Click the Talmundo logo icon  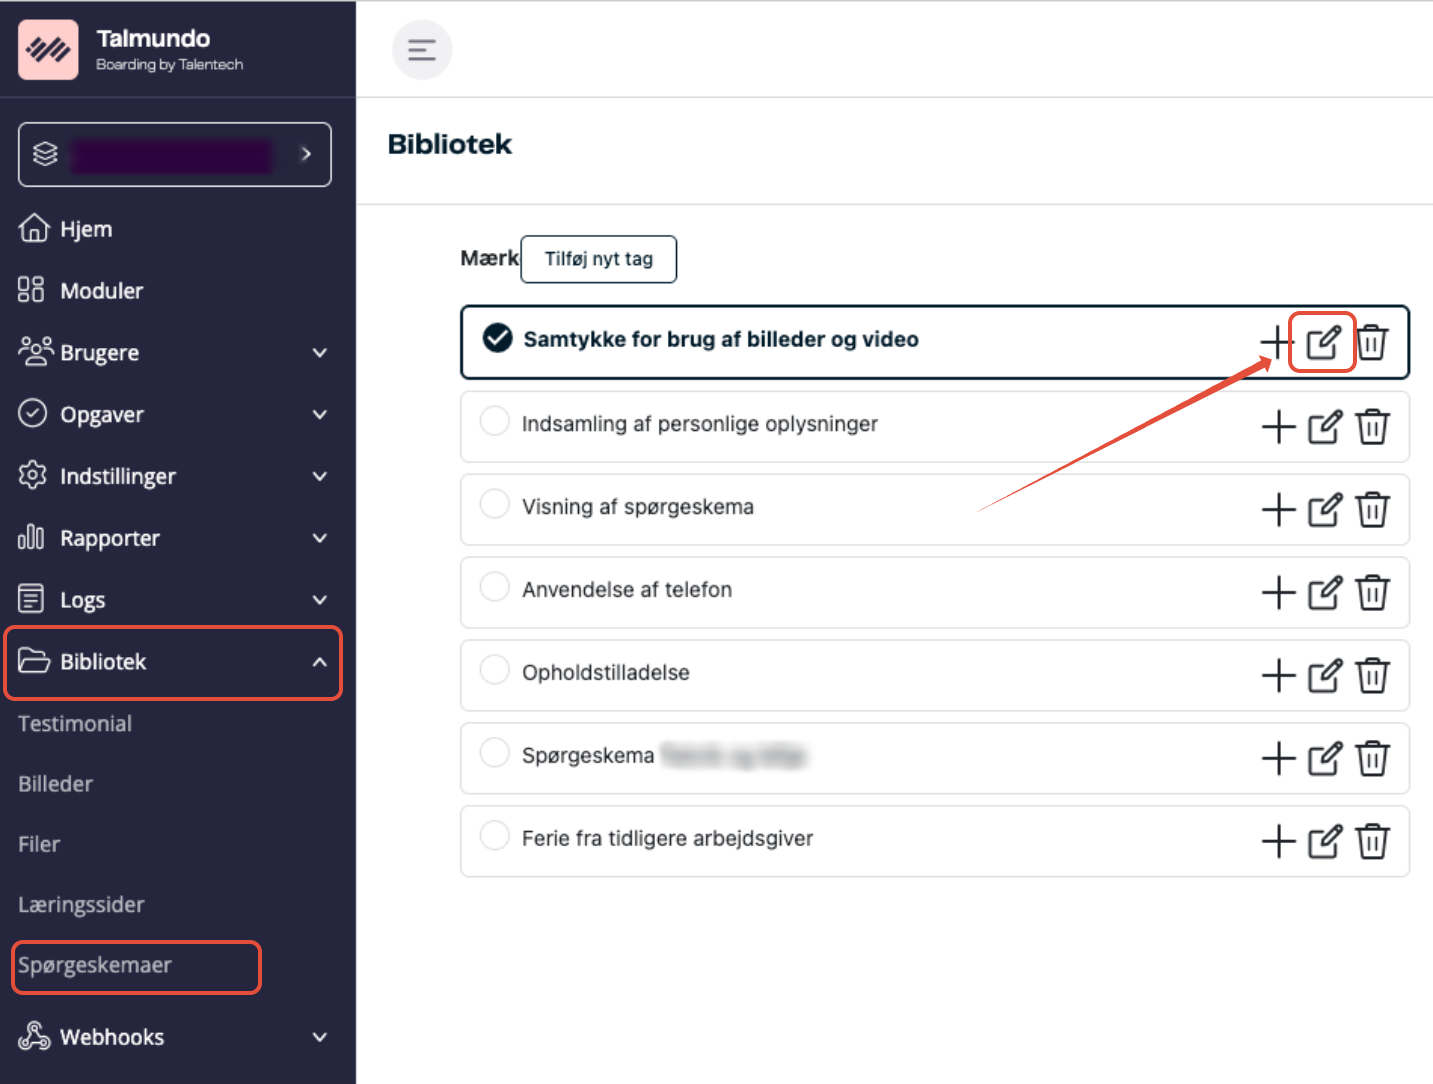click(x=48, y=49)
